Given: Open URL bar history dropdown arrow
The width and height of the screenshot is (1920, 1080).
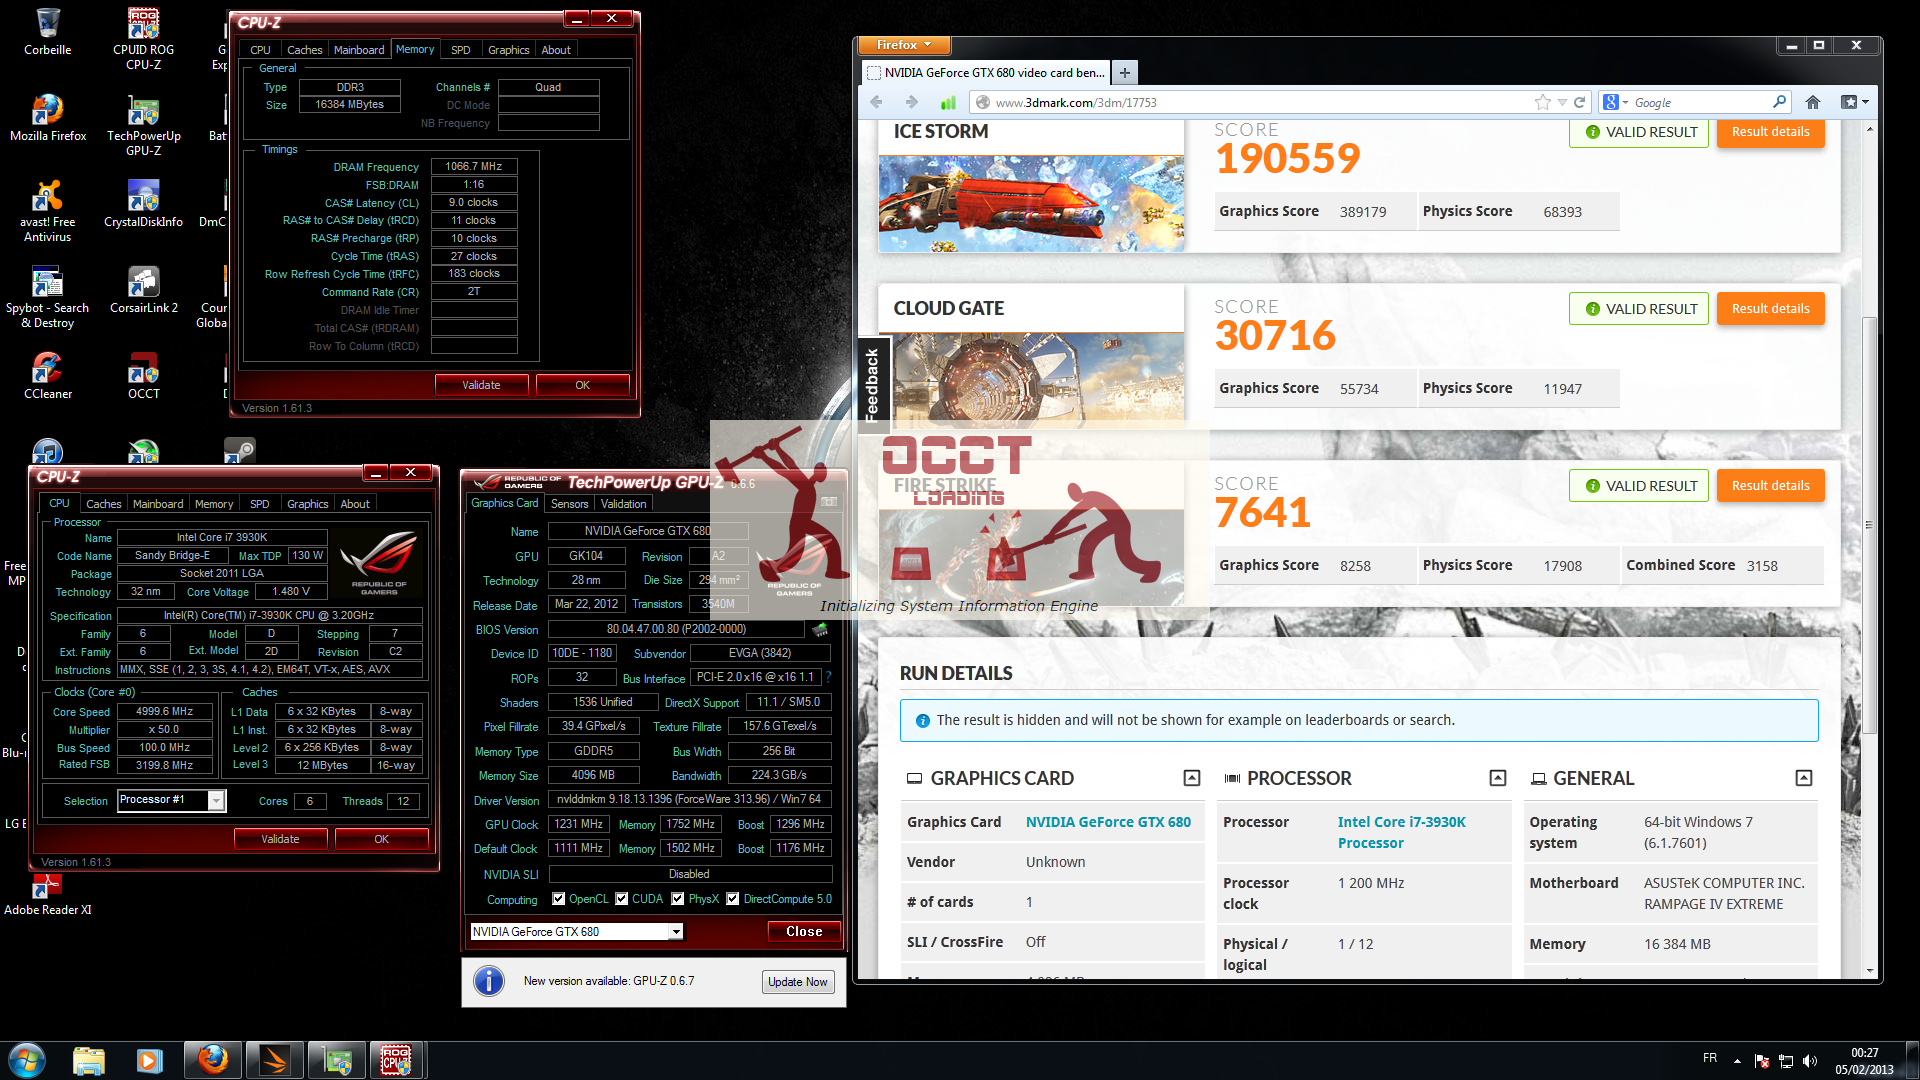Looking at the screenshot, I should click(x=1562, y=102).
